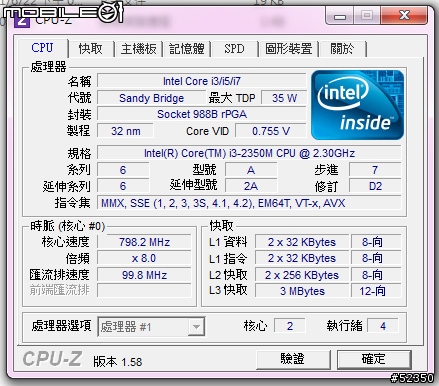Click the 核心 count value 2
This screenshot has height=386, width=439.
290,326
